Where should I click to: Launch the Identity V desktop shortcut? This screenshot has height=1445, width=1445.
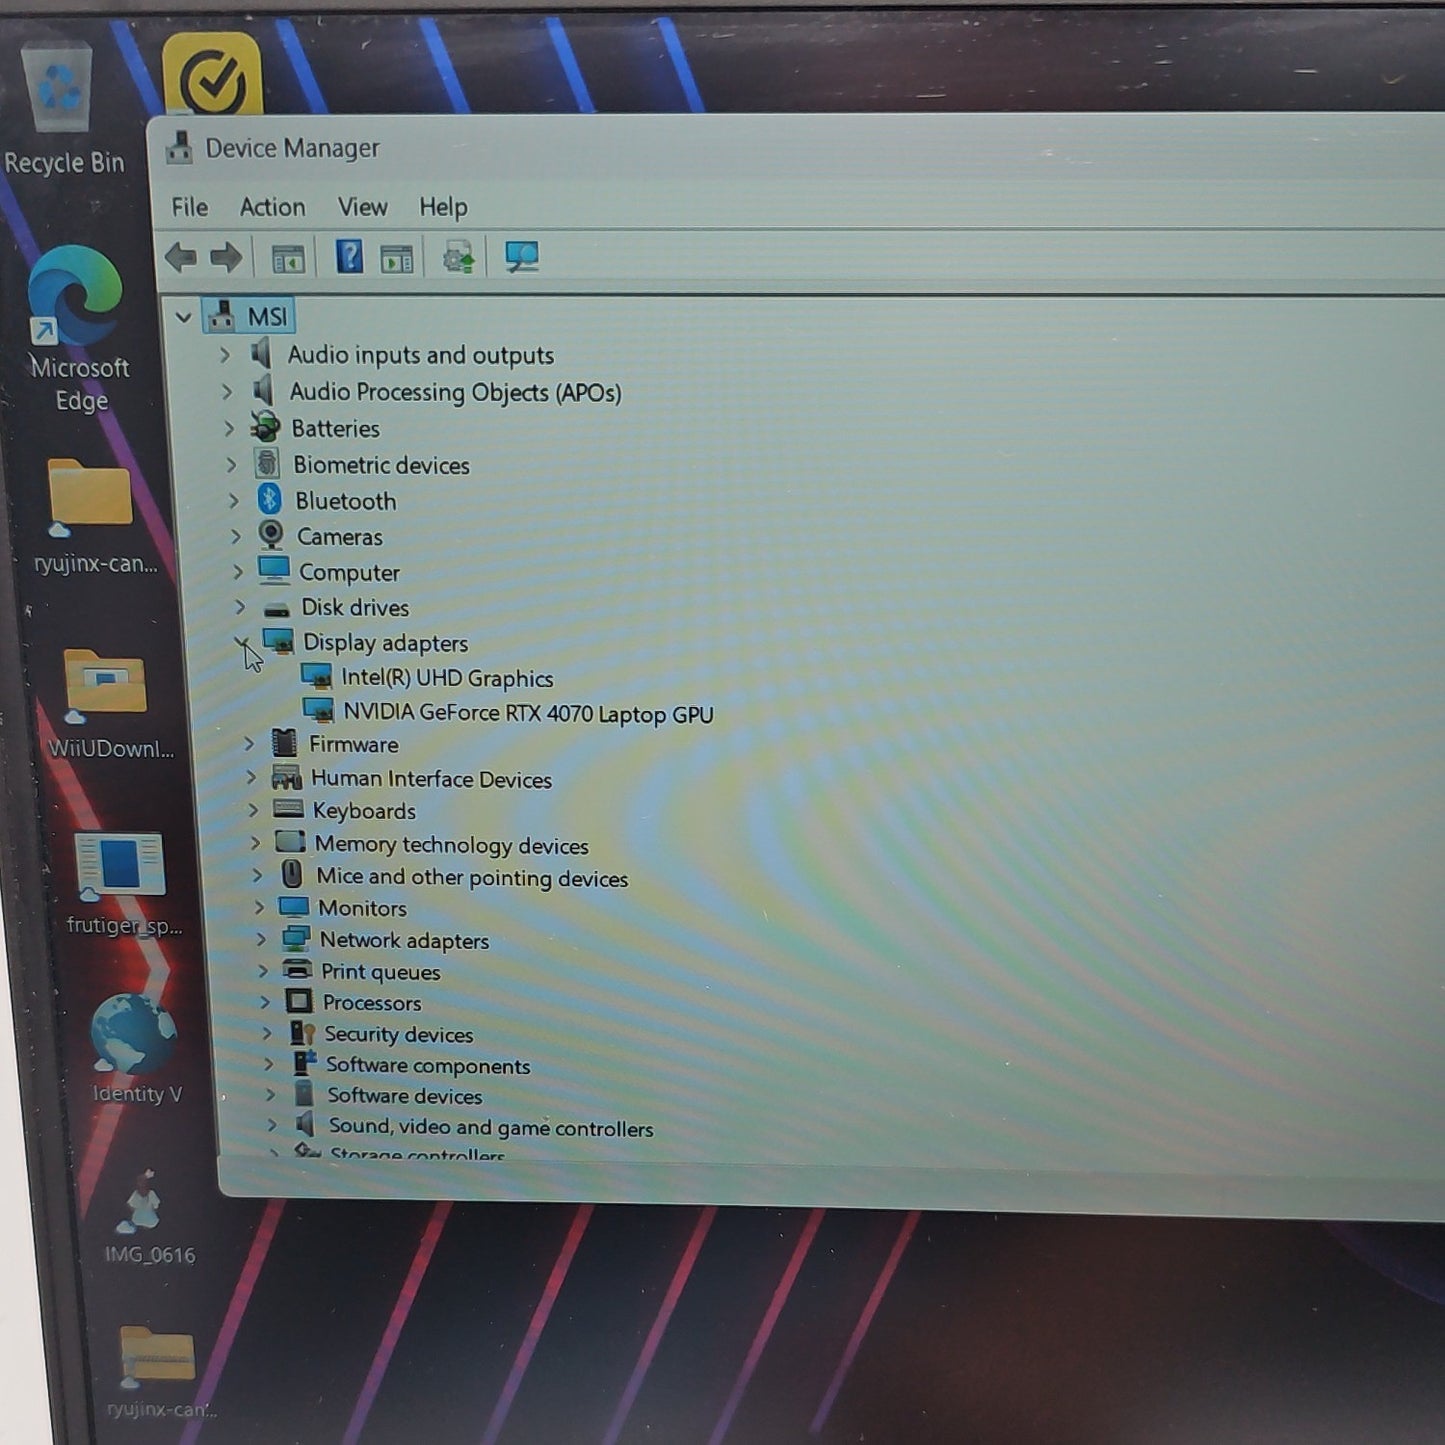[x=136, y=1050]
